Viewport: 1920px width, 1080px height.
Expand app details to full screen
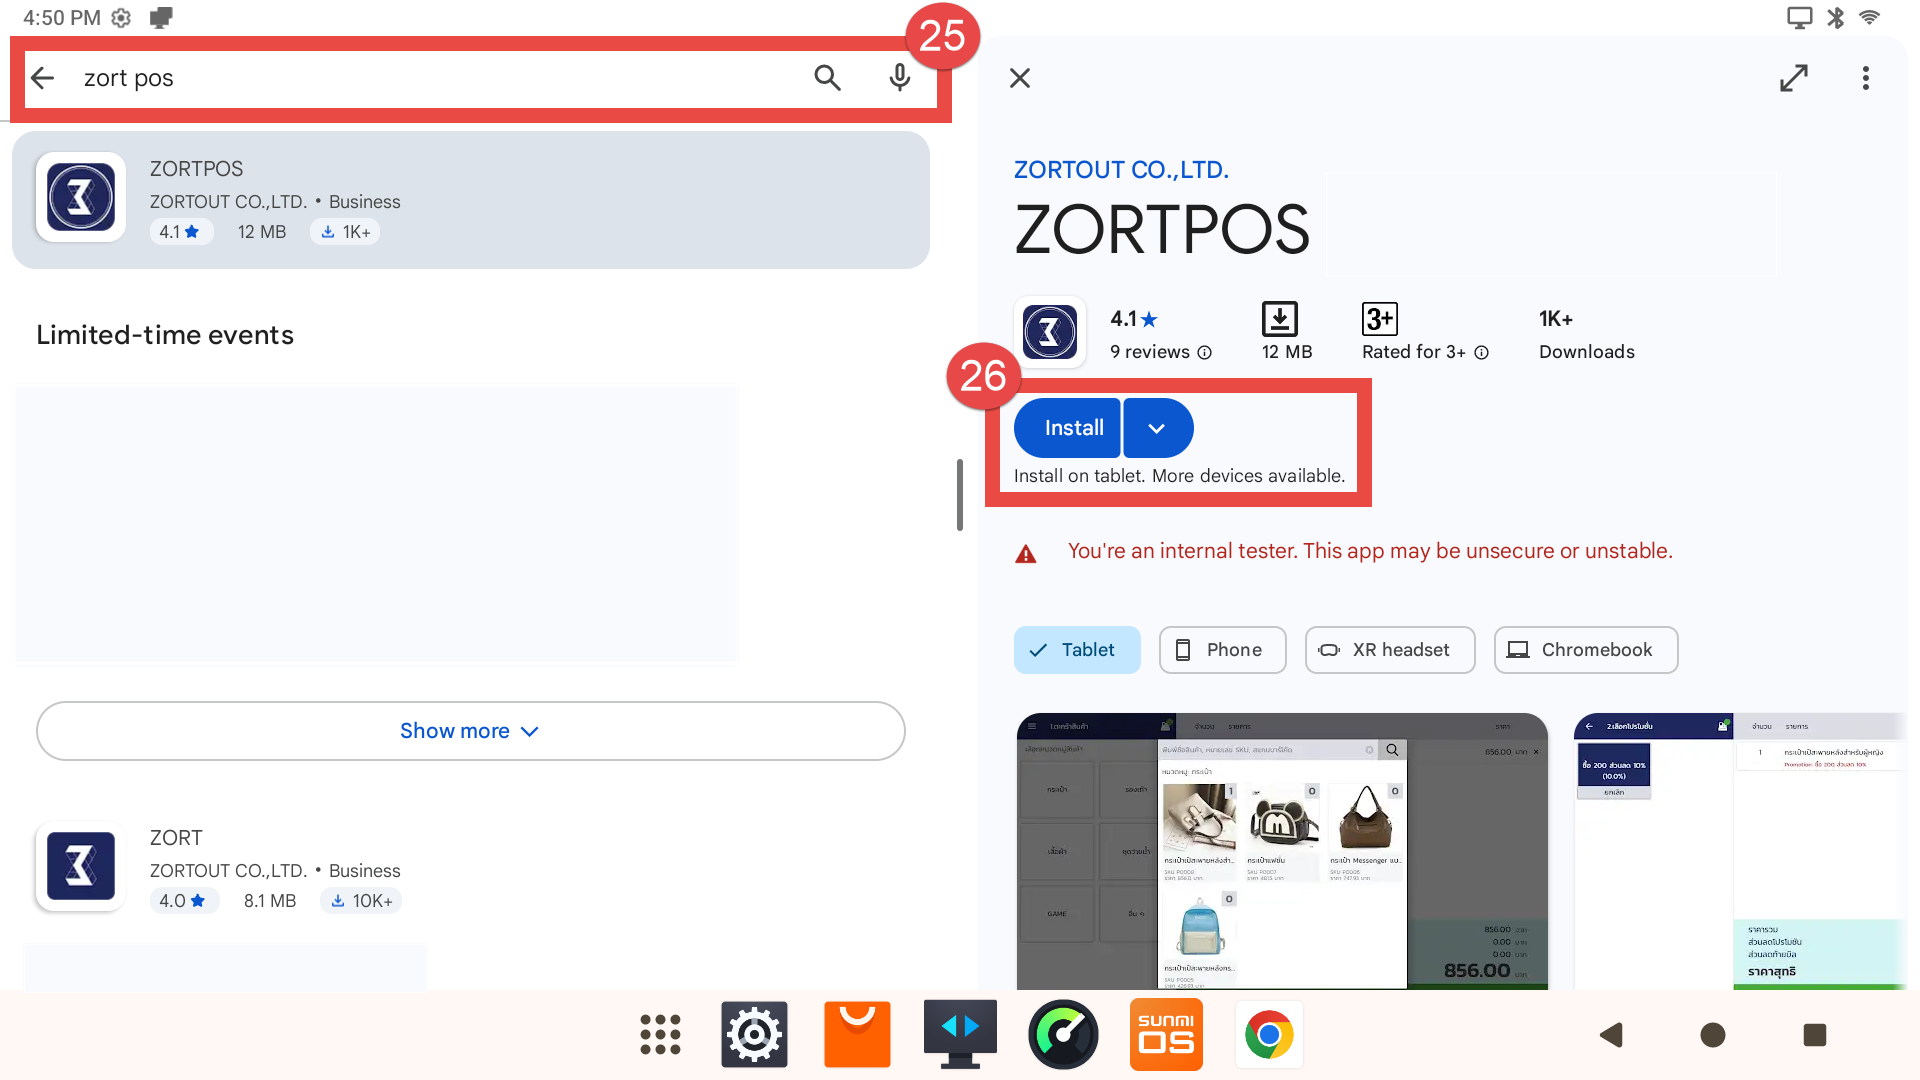click(x=1793, y=78)
